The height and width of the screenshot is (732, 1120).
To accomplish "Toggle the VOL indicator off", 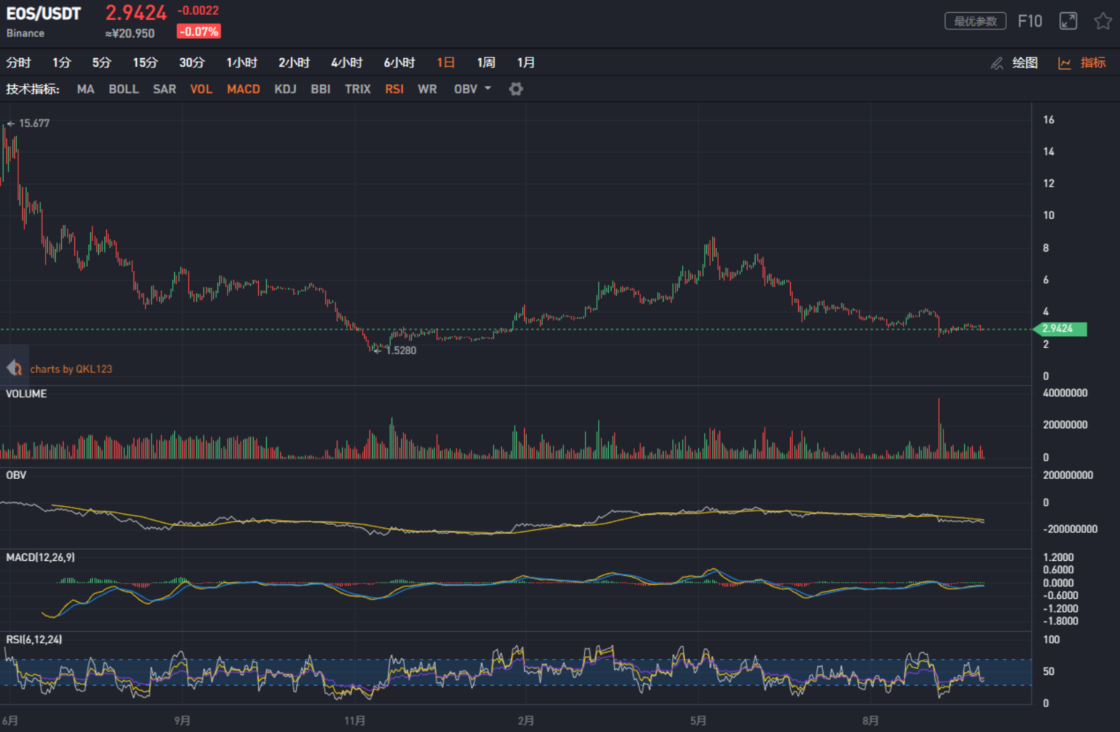I will [201, 89].
